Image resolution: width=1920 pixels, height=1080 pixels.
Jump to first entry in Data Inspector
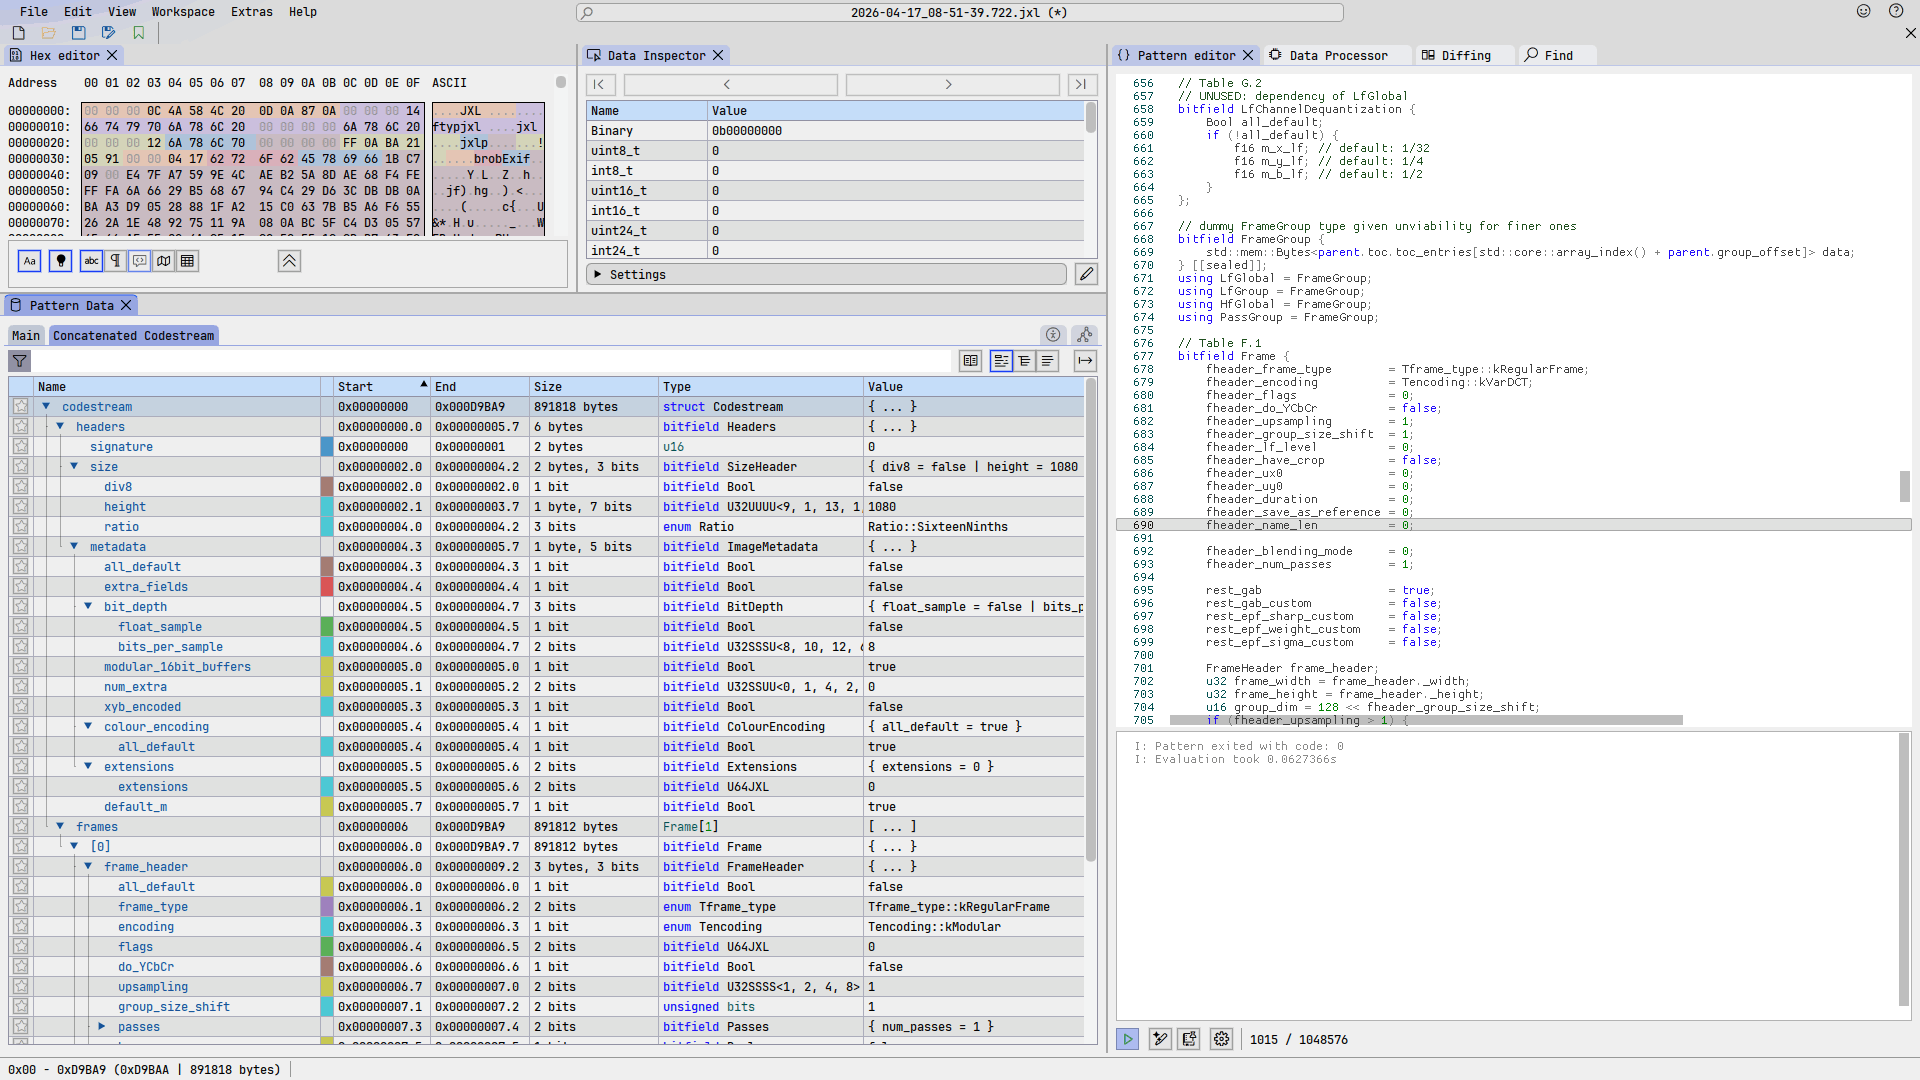tap(600, 85)
